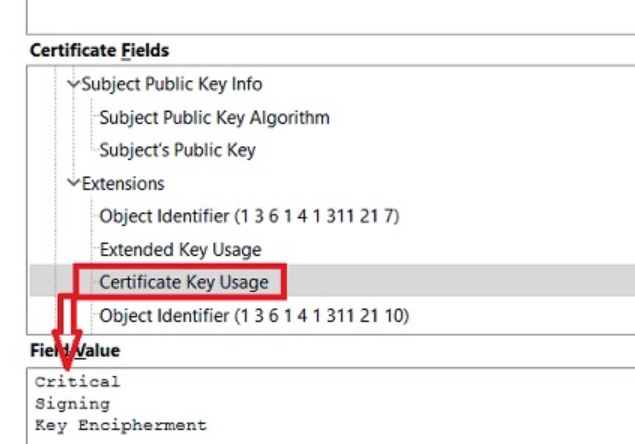This screenshot has width=635, height=444.
Task: Select the Extended Key Usage field
Action: pyautogui.click(x=180, y=249)
